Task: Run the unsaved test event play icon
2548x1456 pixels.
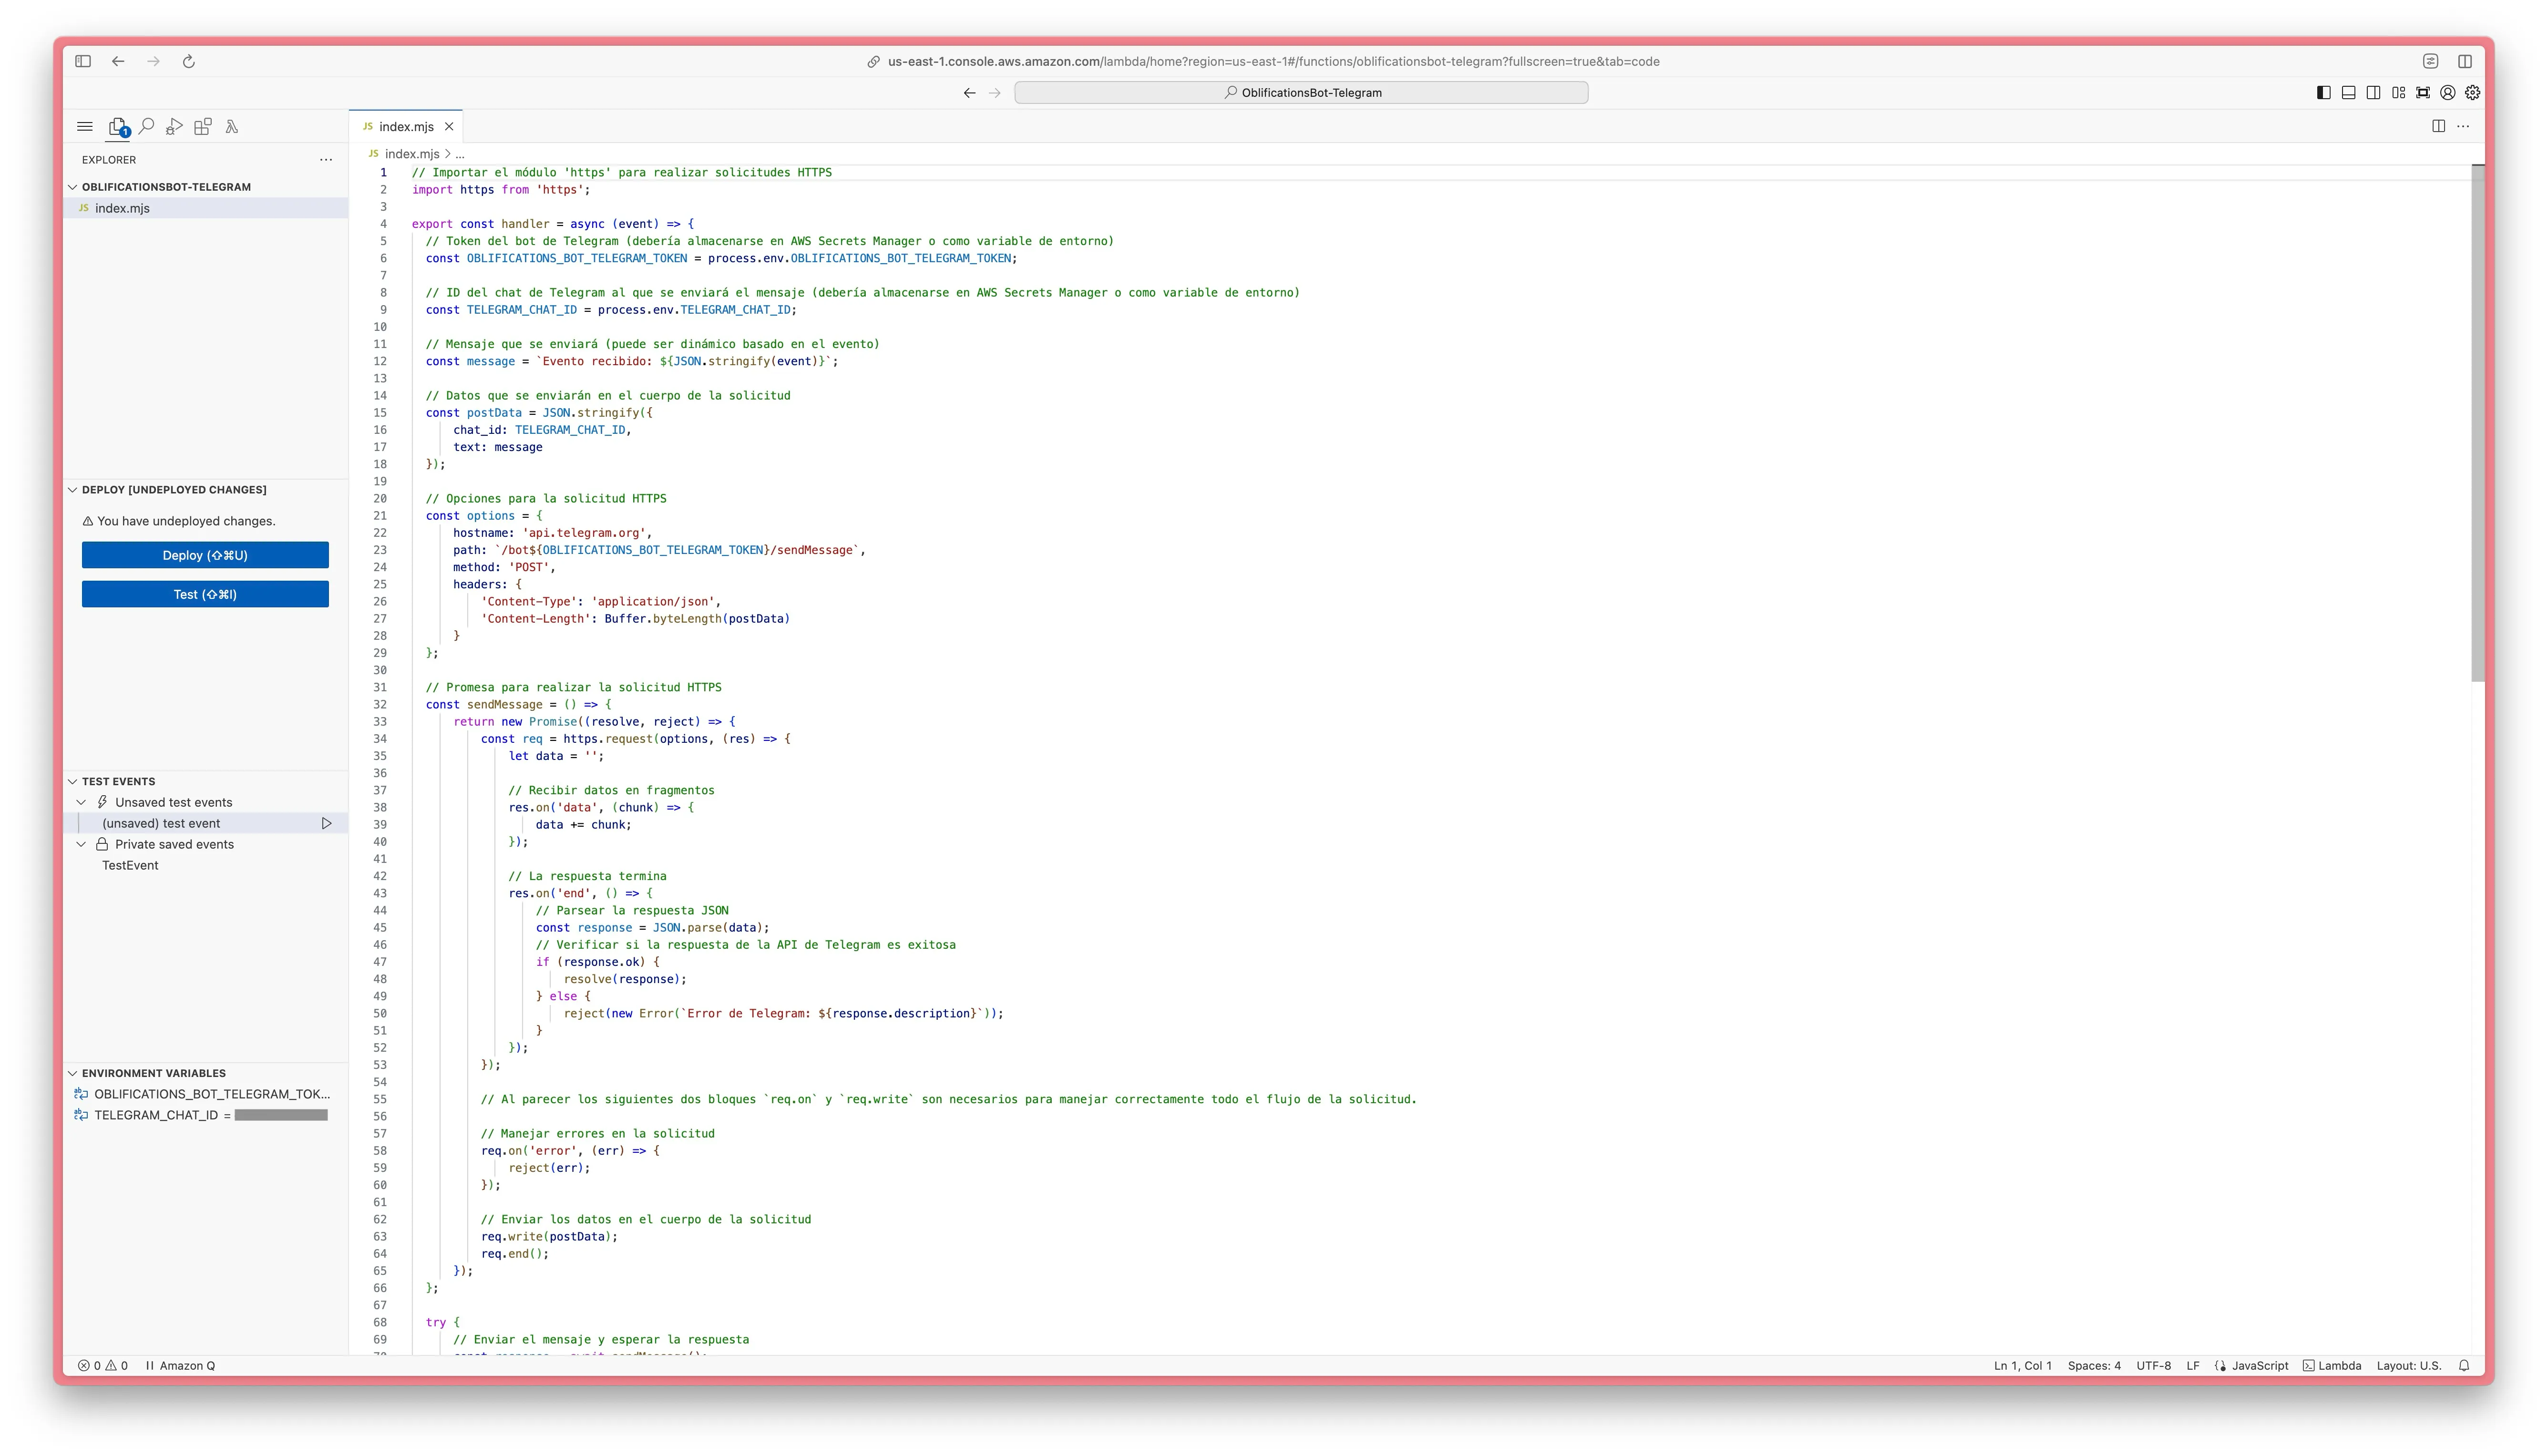Action: pyautogui.click(x=326, y=823)
